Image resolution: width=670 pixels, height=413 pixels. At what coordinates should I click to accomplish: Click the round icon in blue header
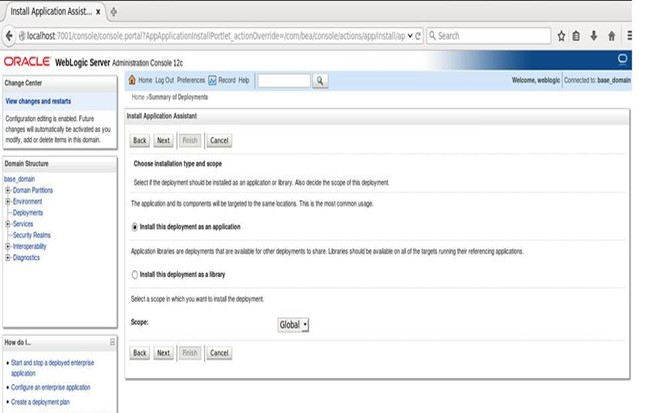pos(622,58)
